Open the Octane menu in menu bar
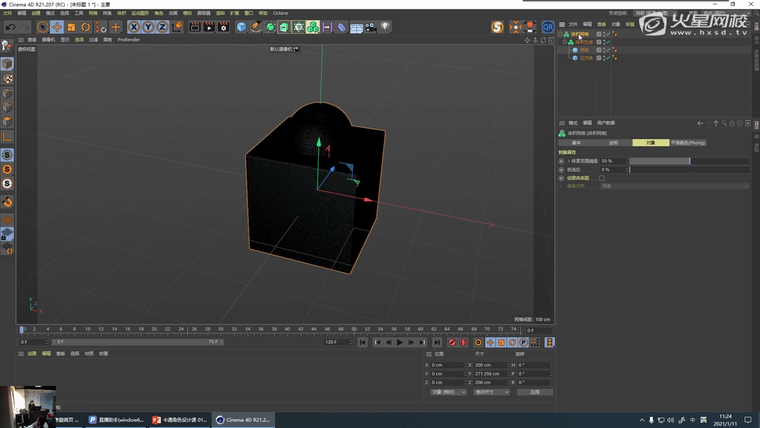Viewport: 760px width, 428px height. pos(280,13)
